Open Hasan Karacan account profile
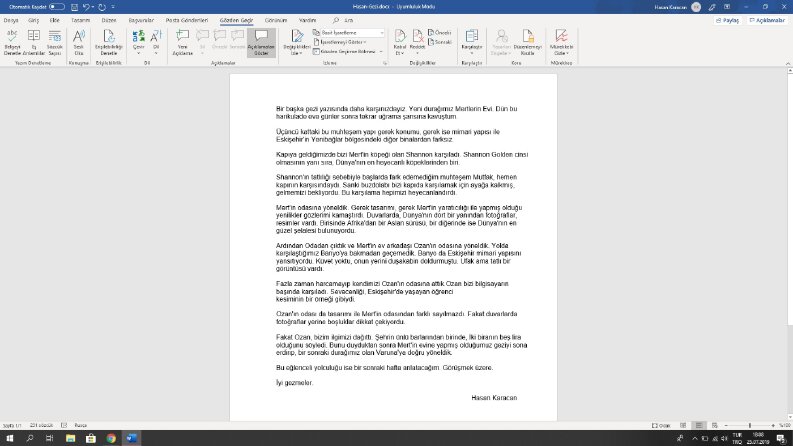This screenshot has width=793, height=446. [678, 7]
